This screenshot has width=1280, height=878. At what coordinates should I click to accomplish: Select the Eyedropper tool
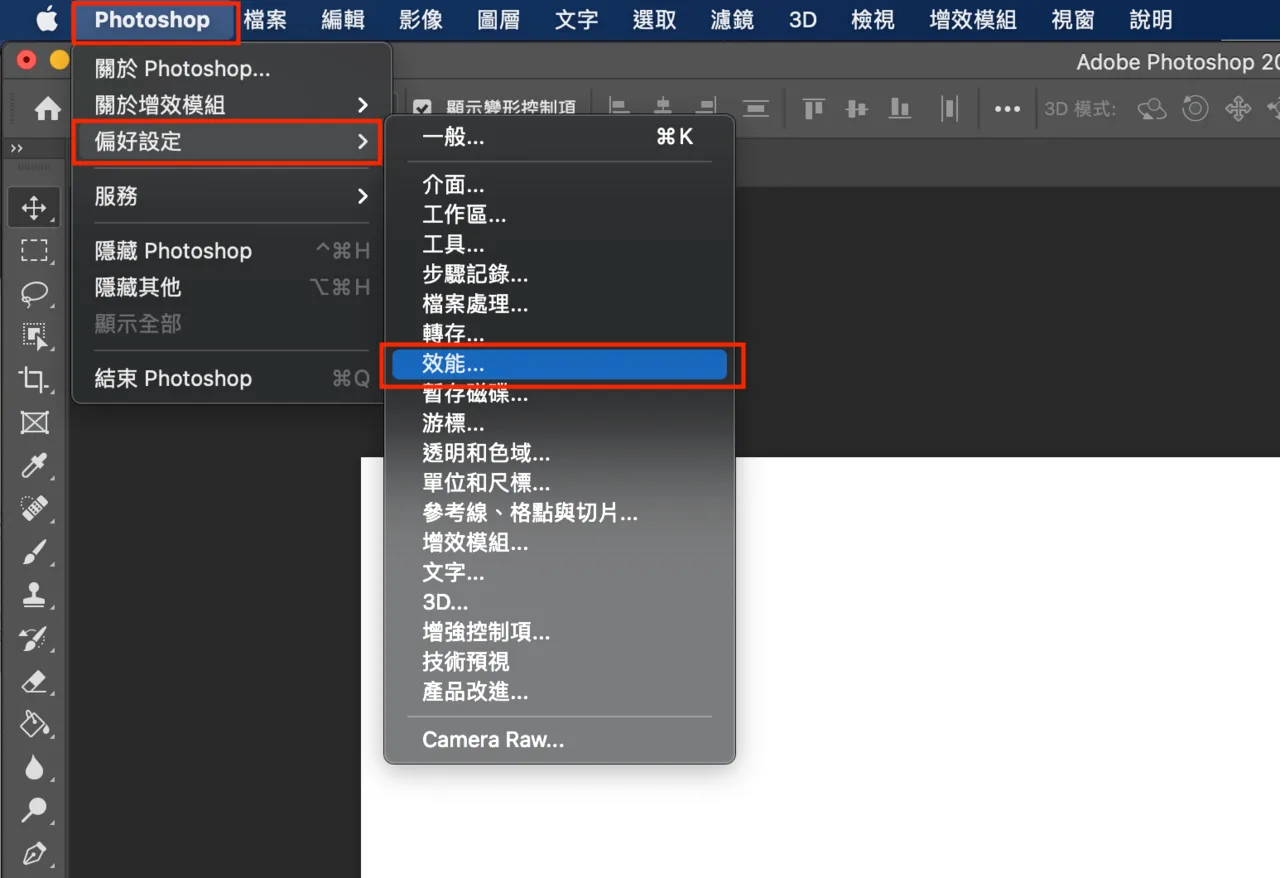35,465
